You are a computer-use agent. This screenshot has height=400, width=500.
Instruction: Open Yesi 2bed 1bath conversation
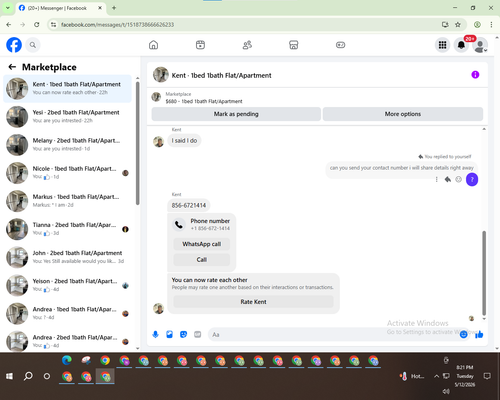click(x=68, y=117)
